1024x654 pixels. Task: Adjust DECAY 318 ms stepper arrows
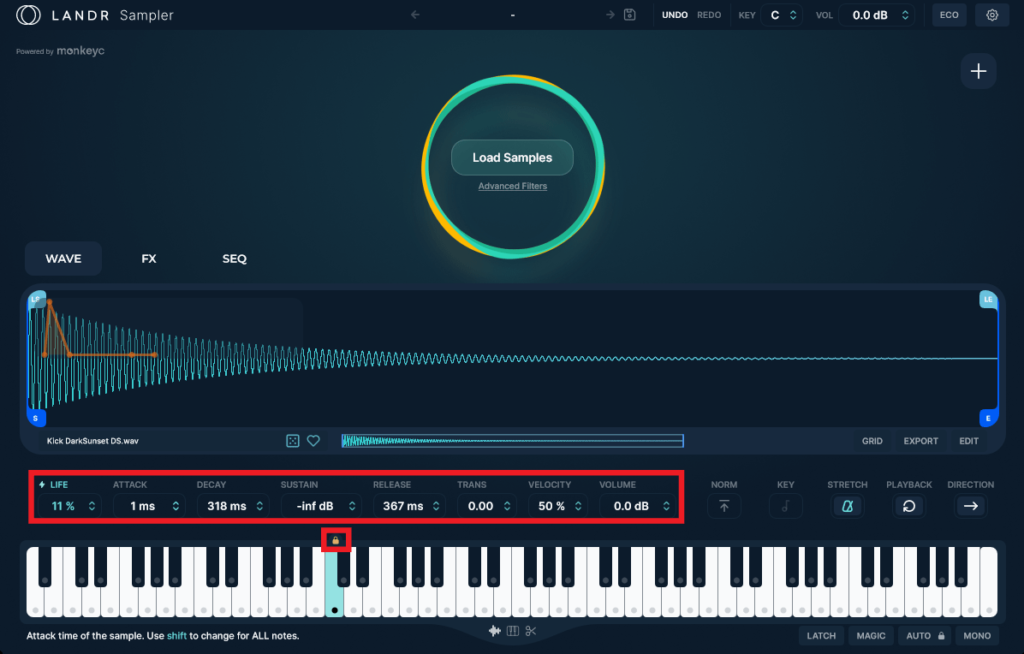point(259,506)
